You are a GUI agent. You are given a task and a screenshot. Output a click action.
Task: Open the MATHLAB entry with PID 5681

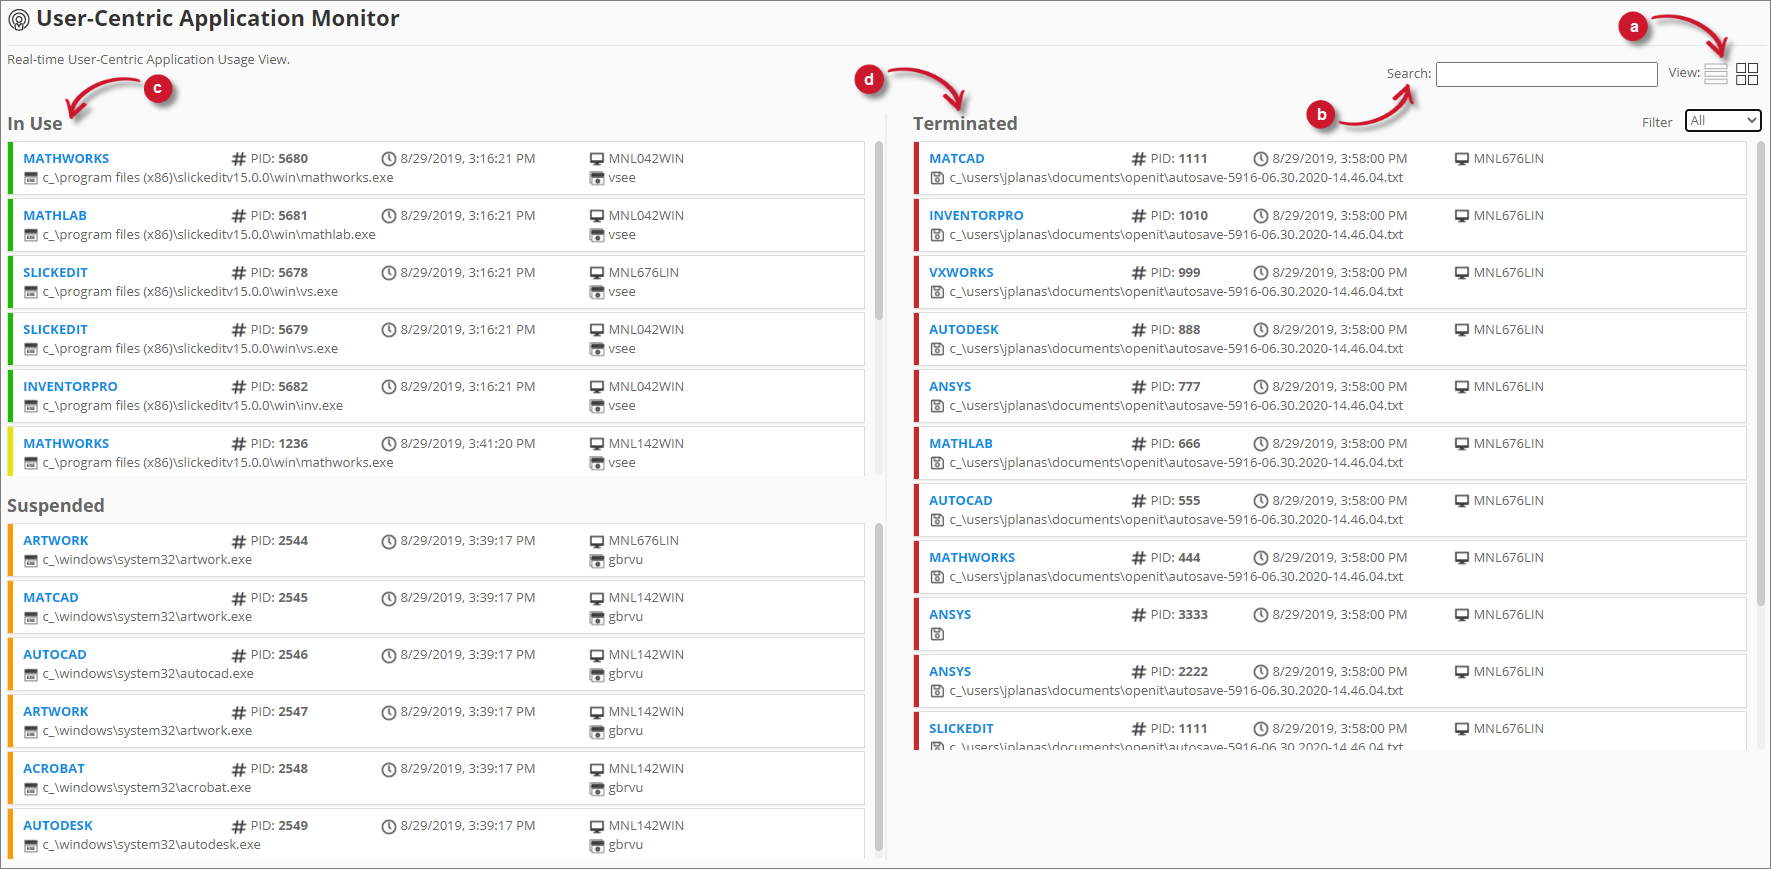pyautogui.click(x=55, y=215)
